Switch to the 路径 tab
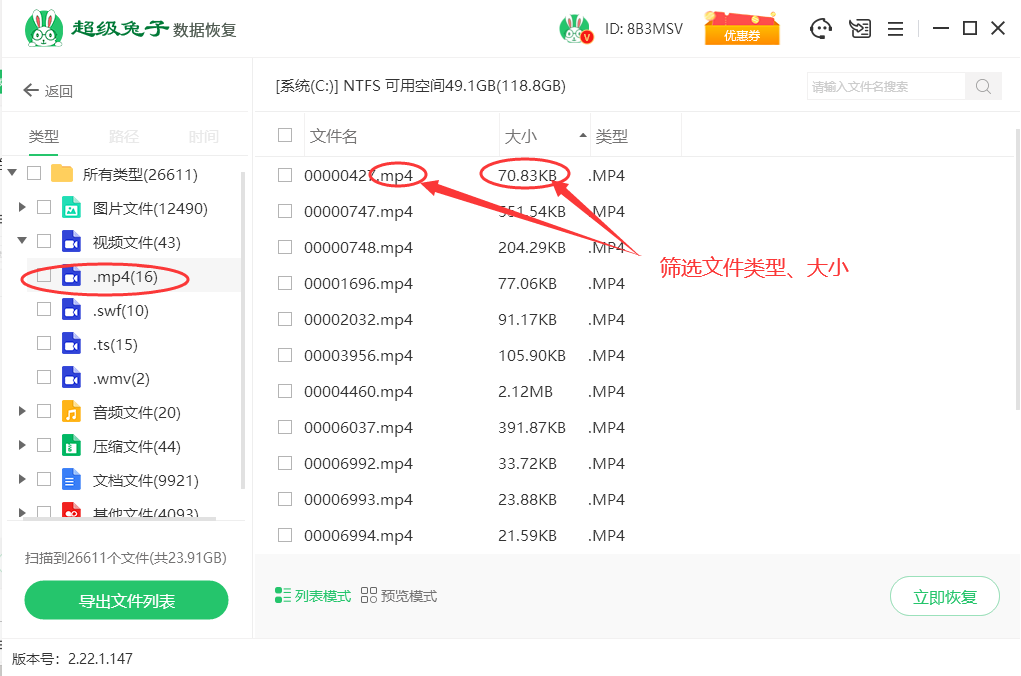This screenshot has height=676, width=1021. (x=124, y=137)
